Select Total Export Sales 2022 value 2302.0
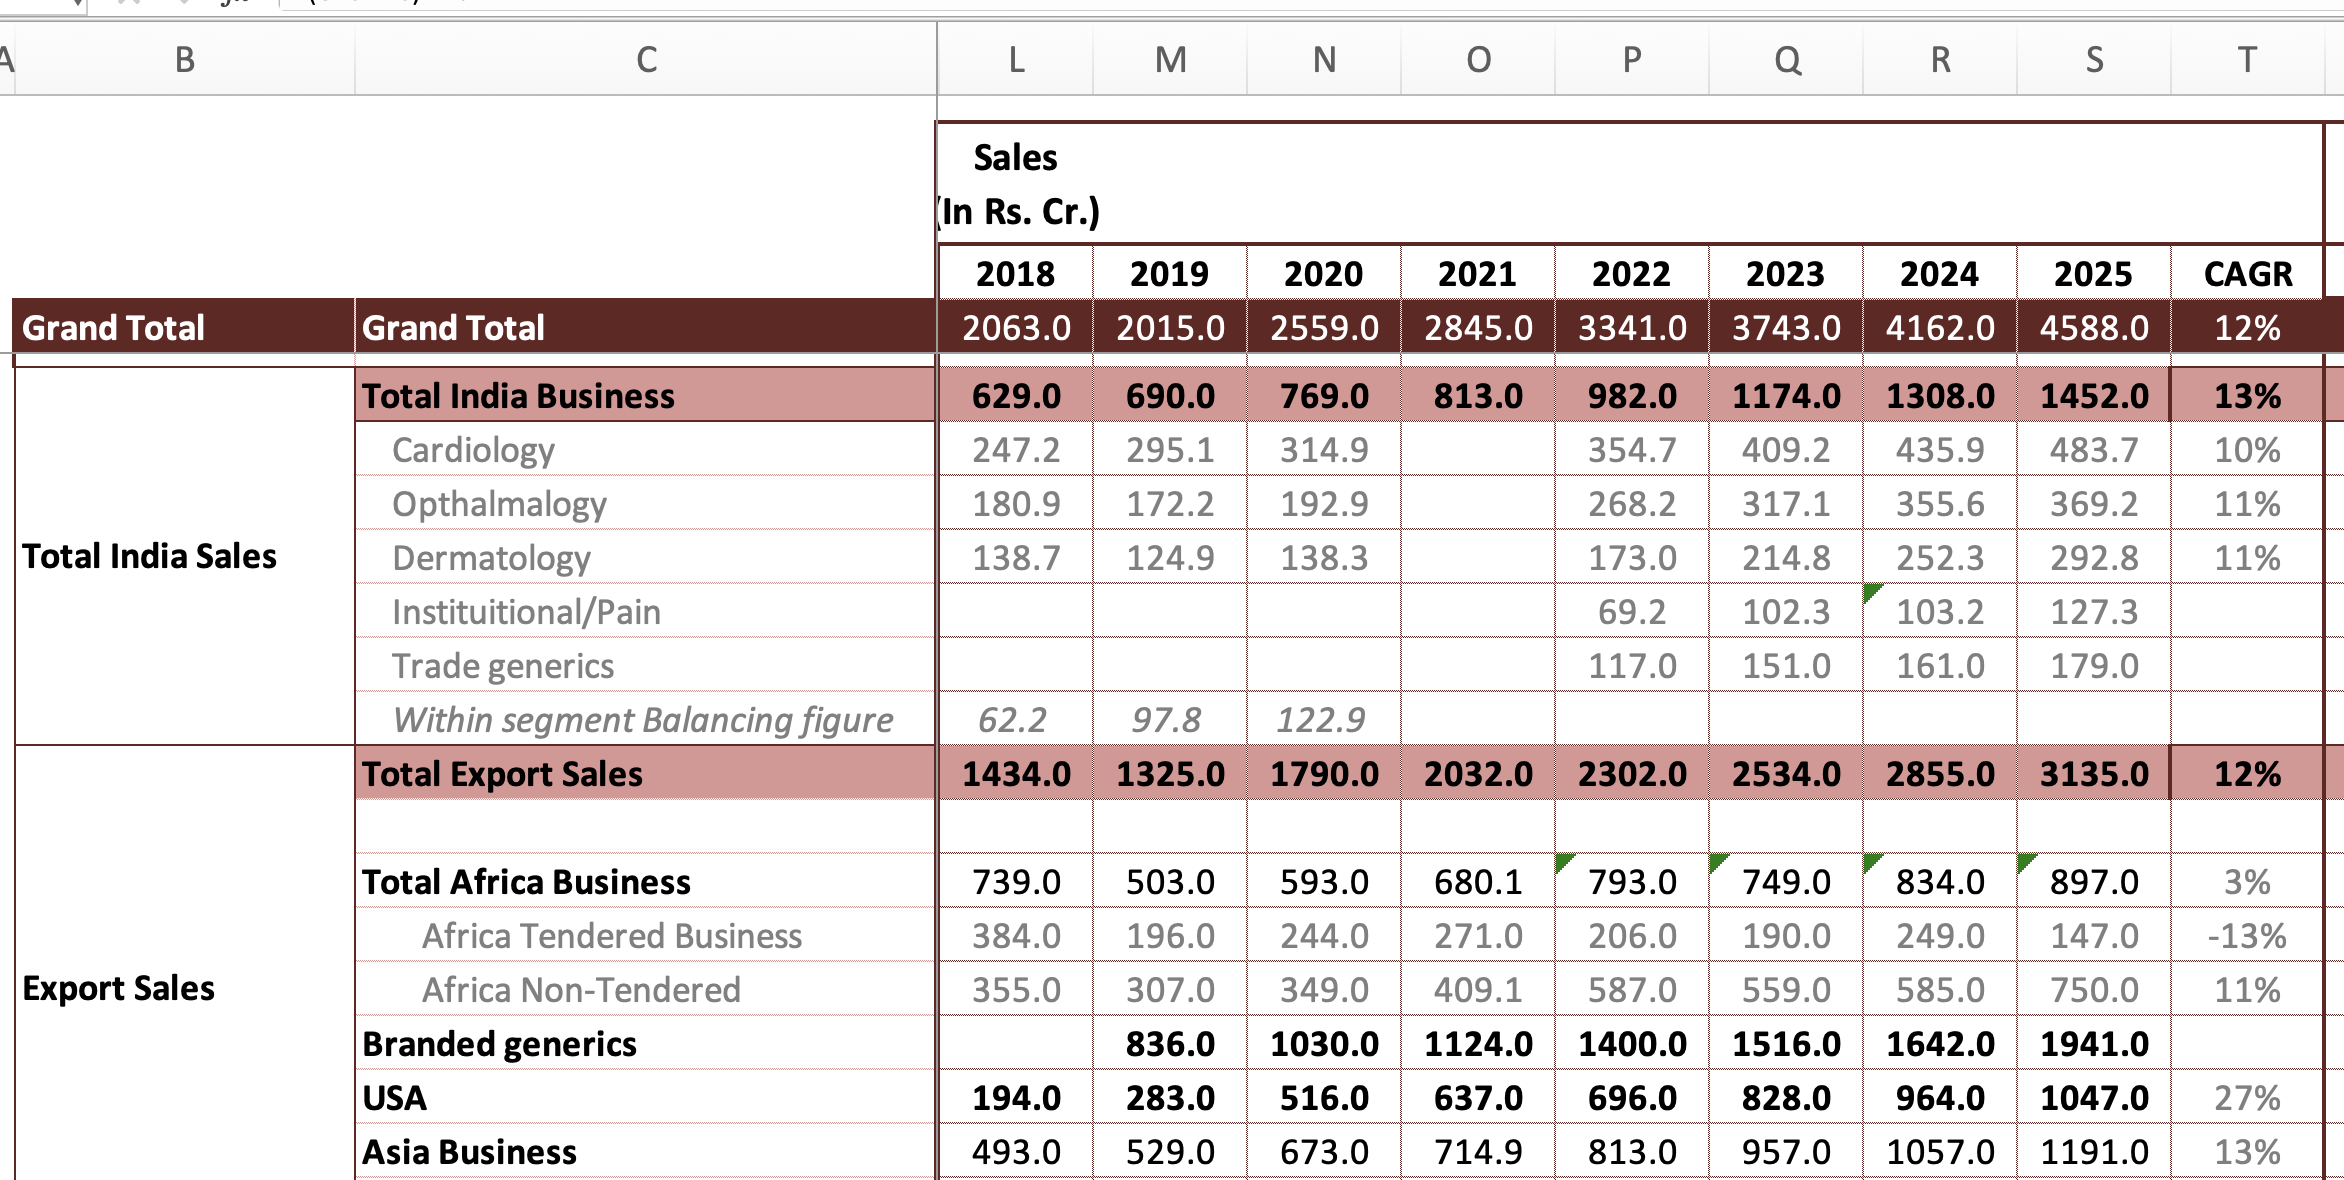The height and width of the screenshot is (1180, 2344). [1632, 774]
